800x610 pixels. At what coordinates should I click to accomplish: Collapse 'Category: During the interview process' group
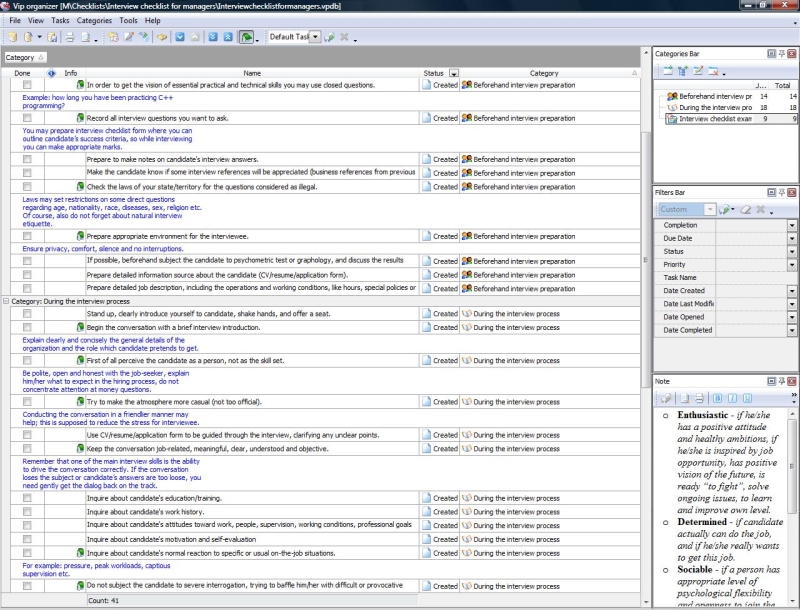[x=6, y=300]
